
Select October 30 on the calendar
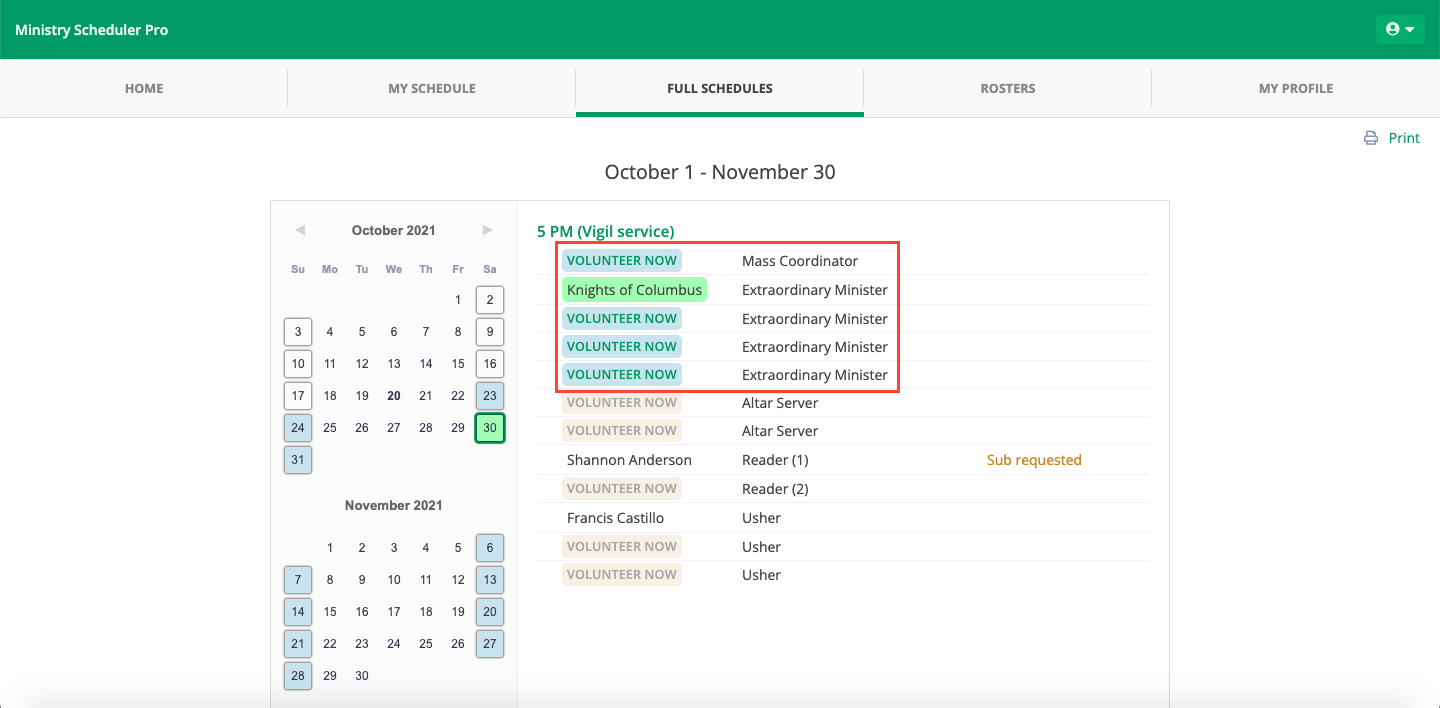point(490,428)
